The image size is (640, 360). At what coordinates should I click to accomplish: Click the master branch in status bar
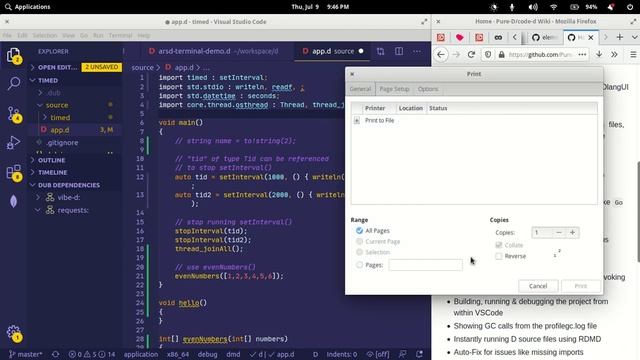pyautogui.click(x=25, y=354)
